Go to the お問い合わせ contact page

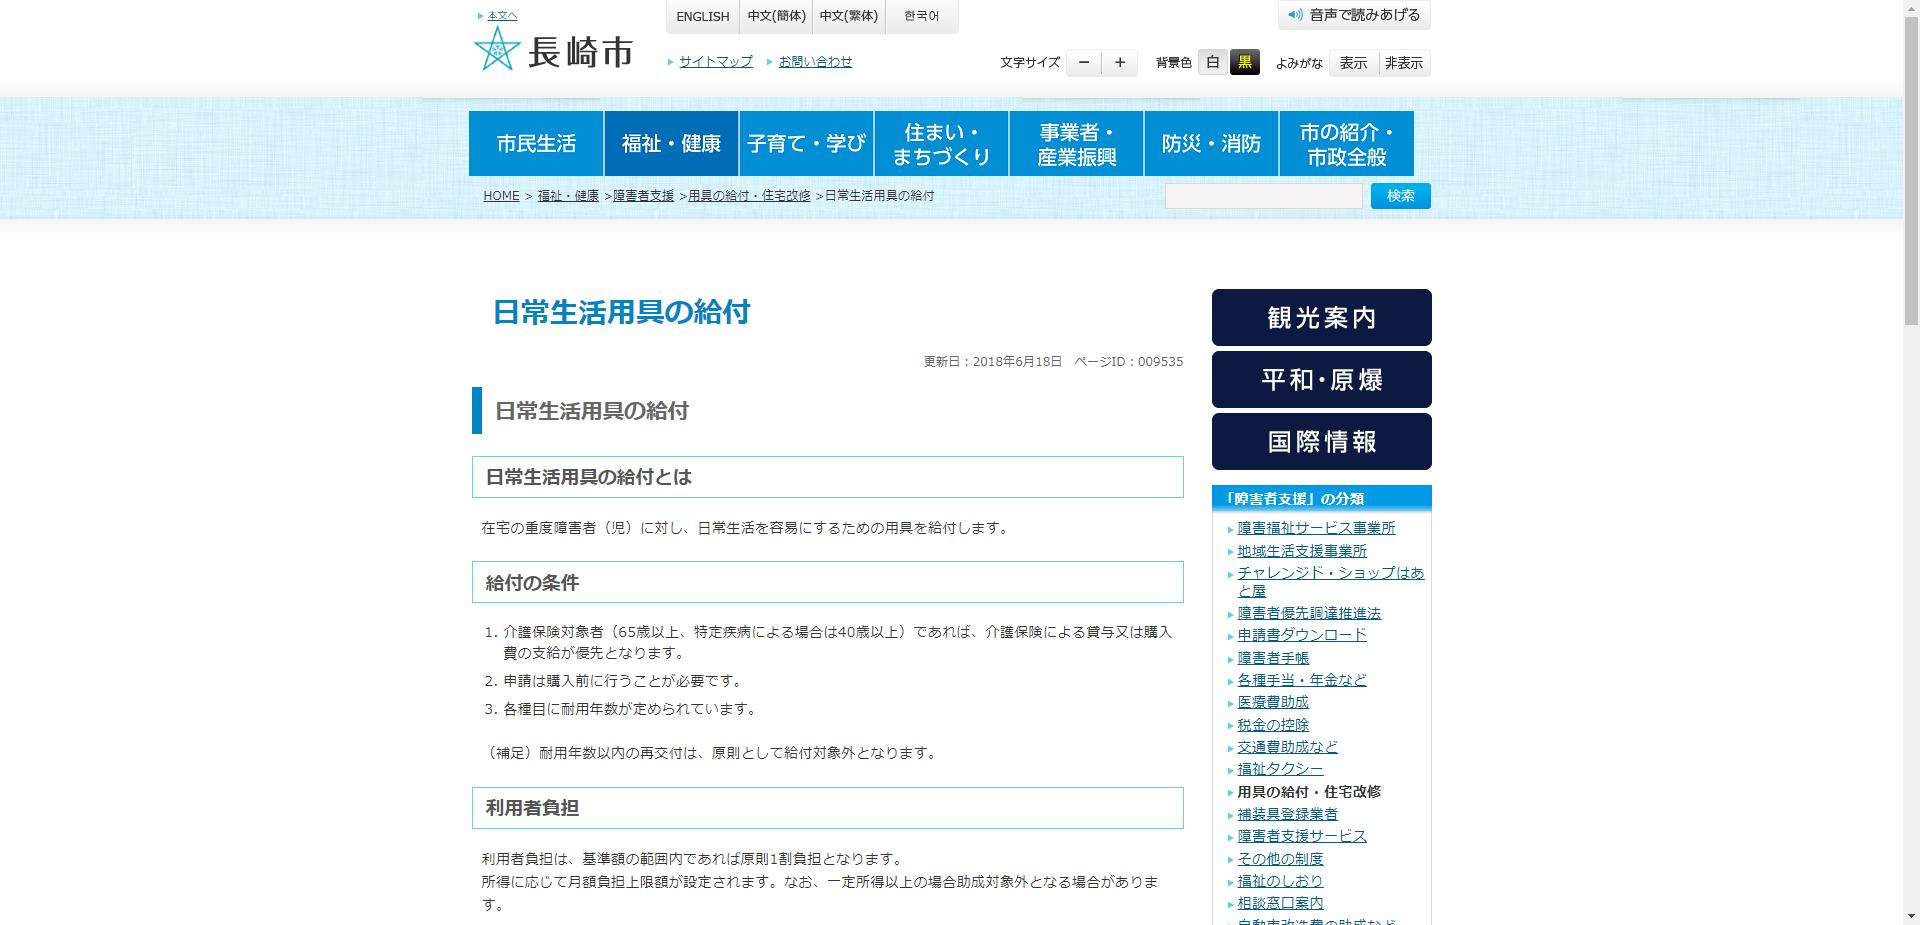point(815,61)
